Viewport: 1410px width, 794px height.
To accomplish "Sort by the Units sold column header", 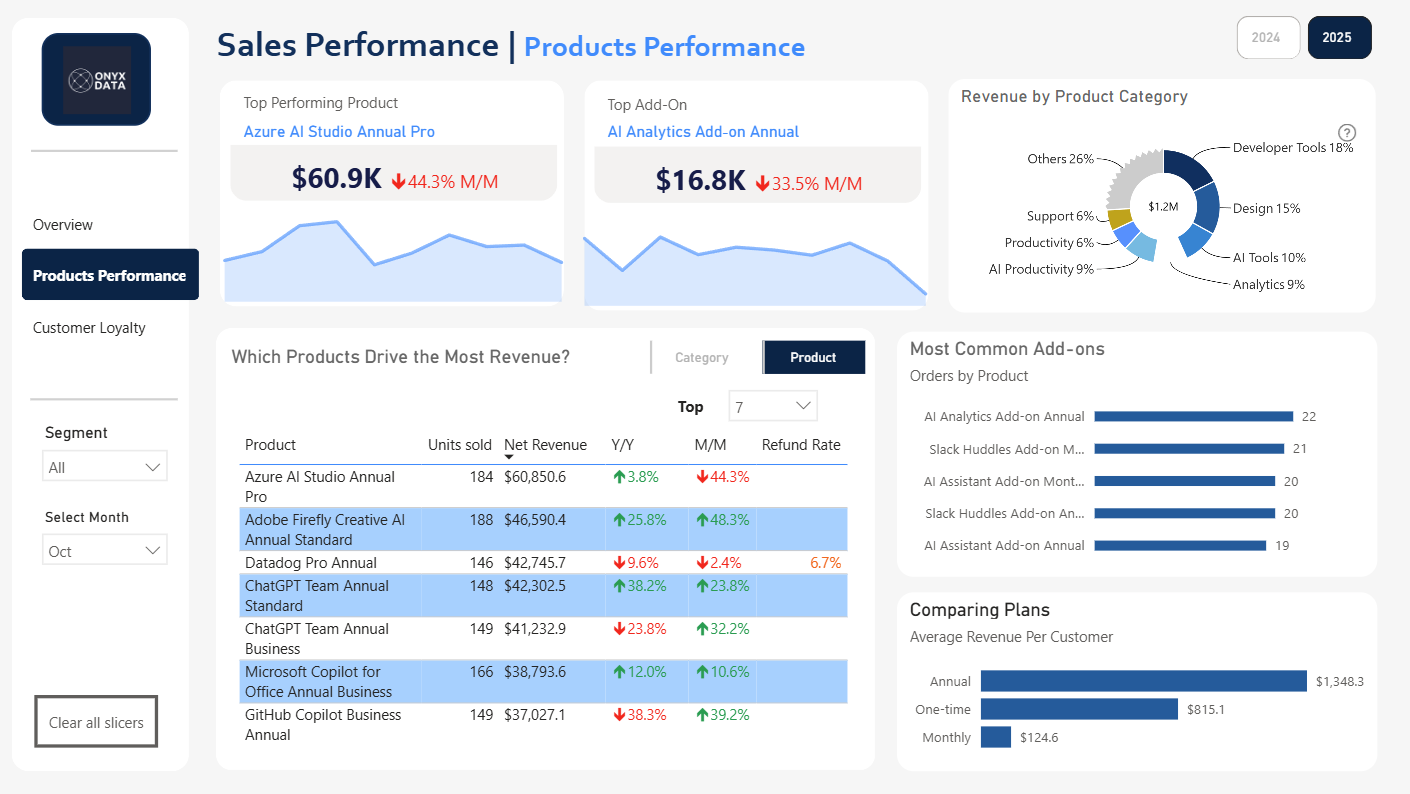I will click(460, 445).
